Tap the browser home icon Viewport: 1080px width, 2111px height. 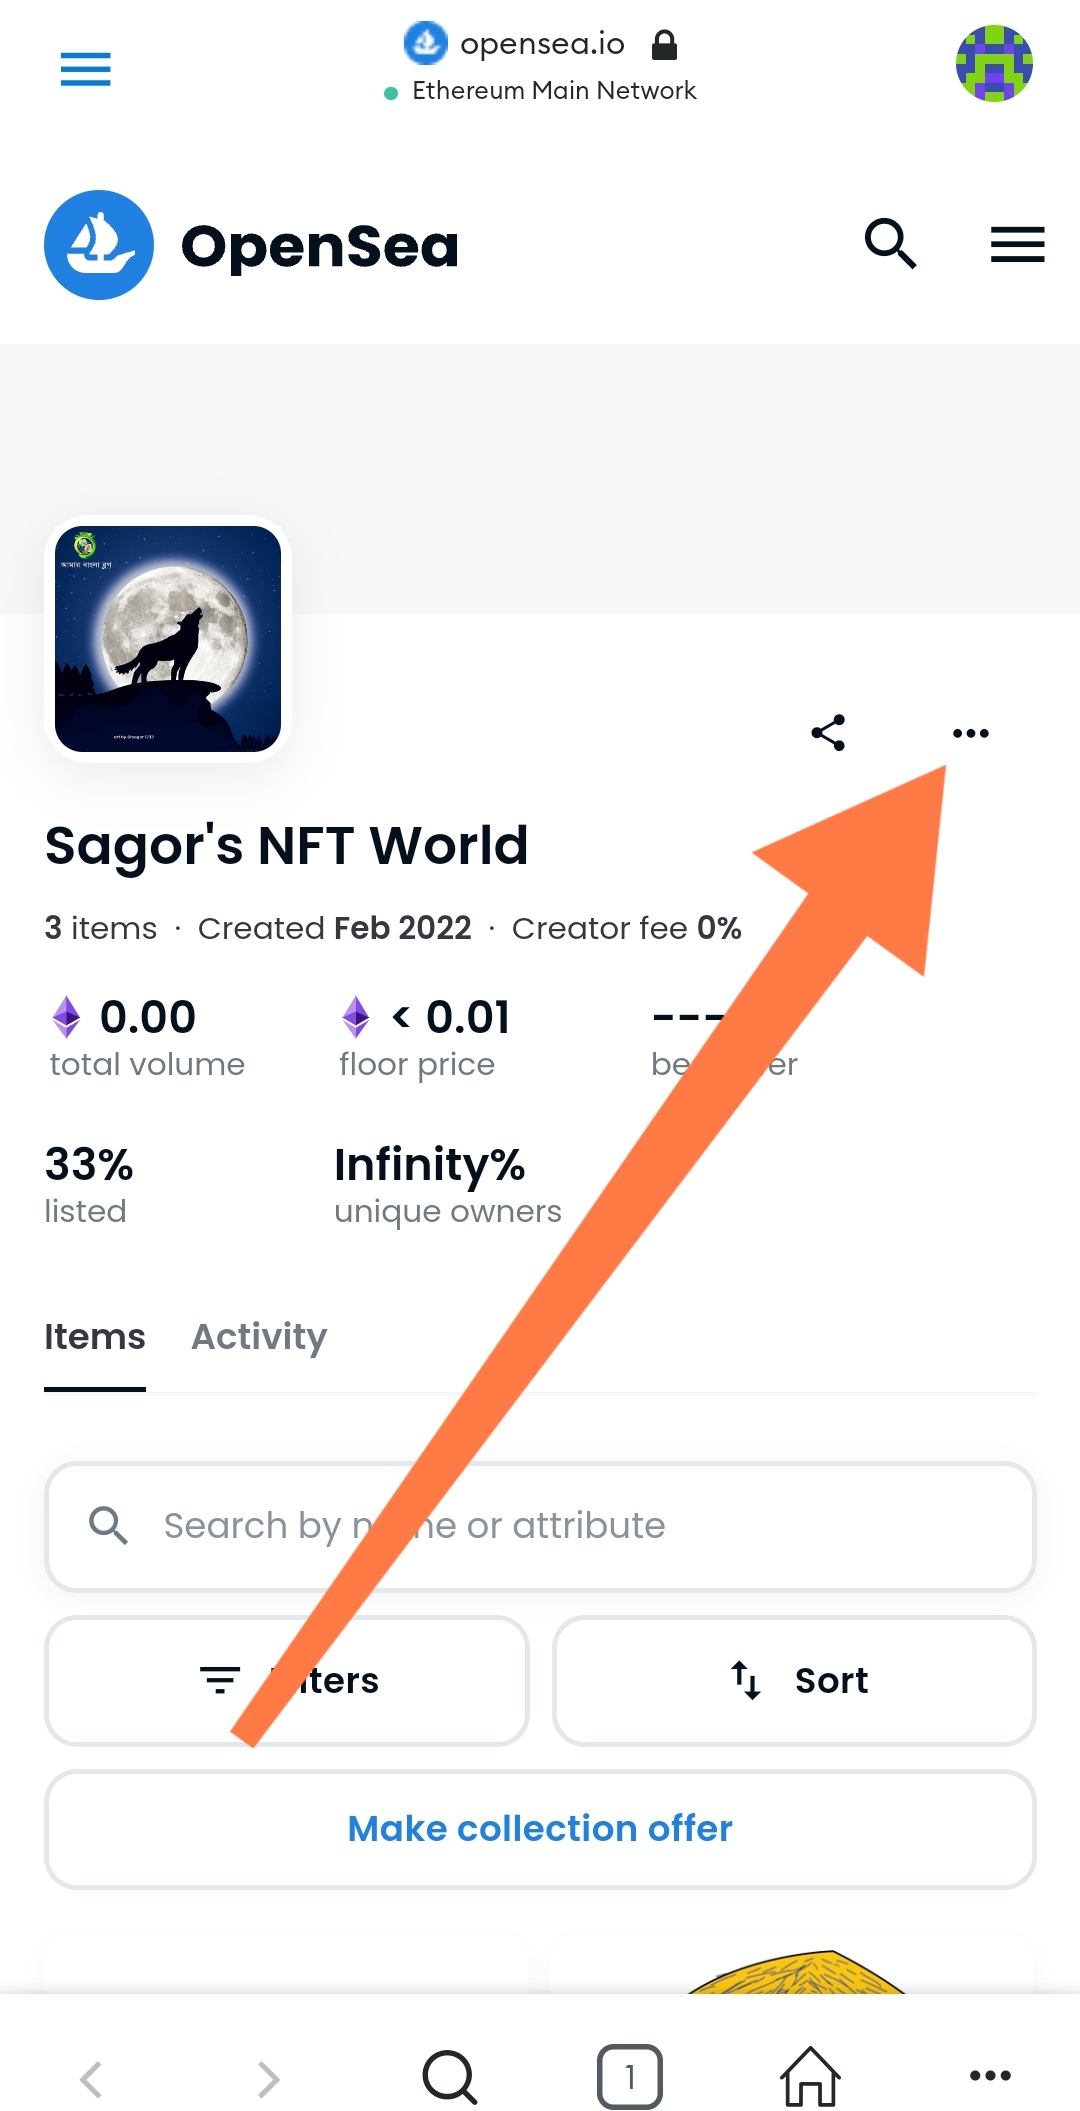coord(809,2077)
